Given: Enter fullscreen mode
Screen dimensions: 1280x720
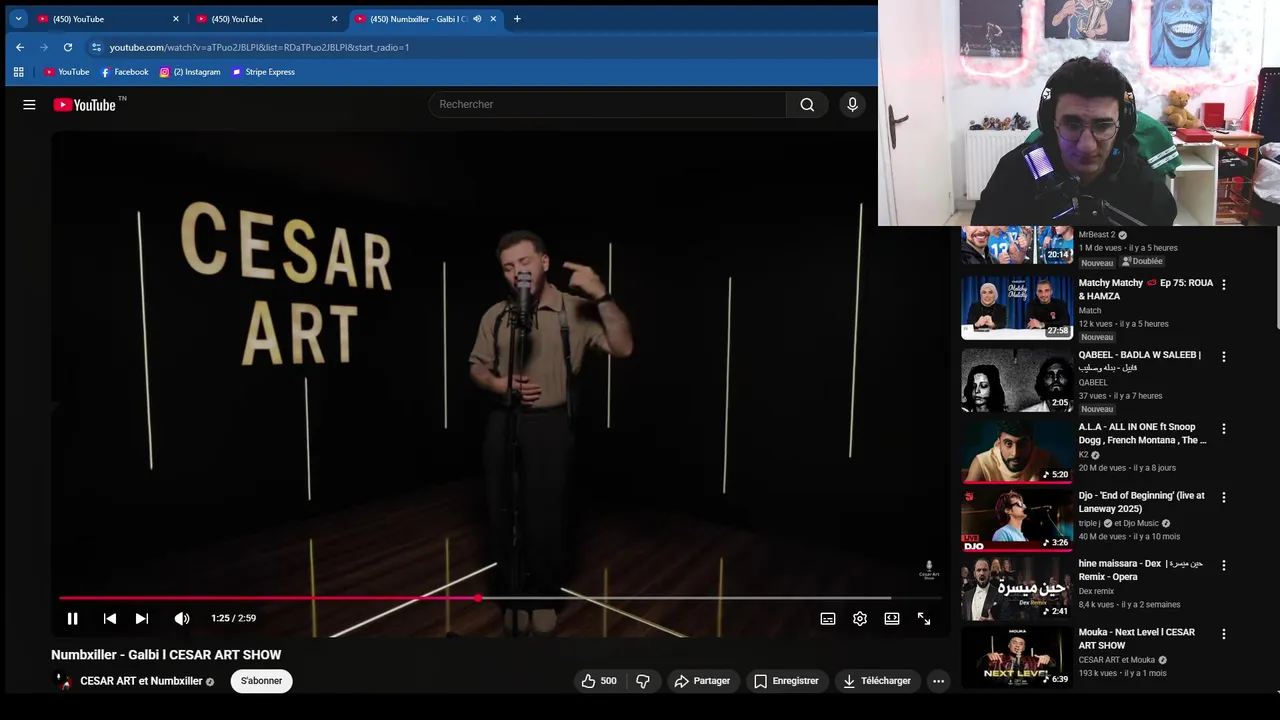Looking at the screenshot, I should (924, 619).
